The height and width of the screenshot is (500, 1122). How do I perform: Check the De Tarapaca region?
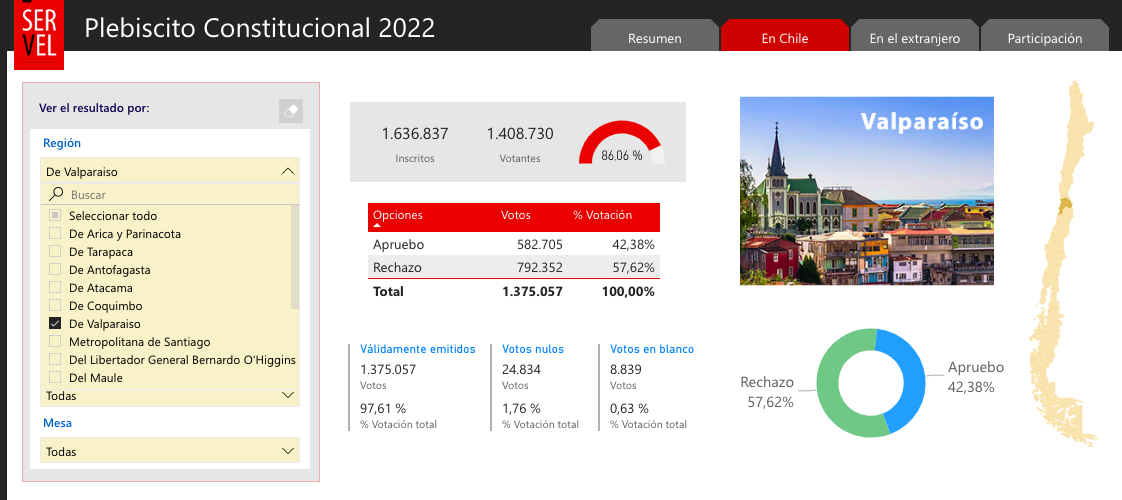coord(55,252)
